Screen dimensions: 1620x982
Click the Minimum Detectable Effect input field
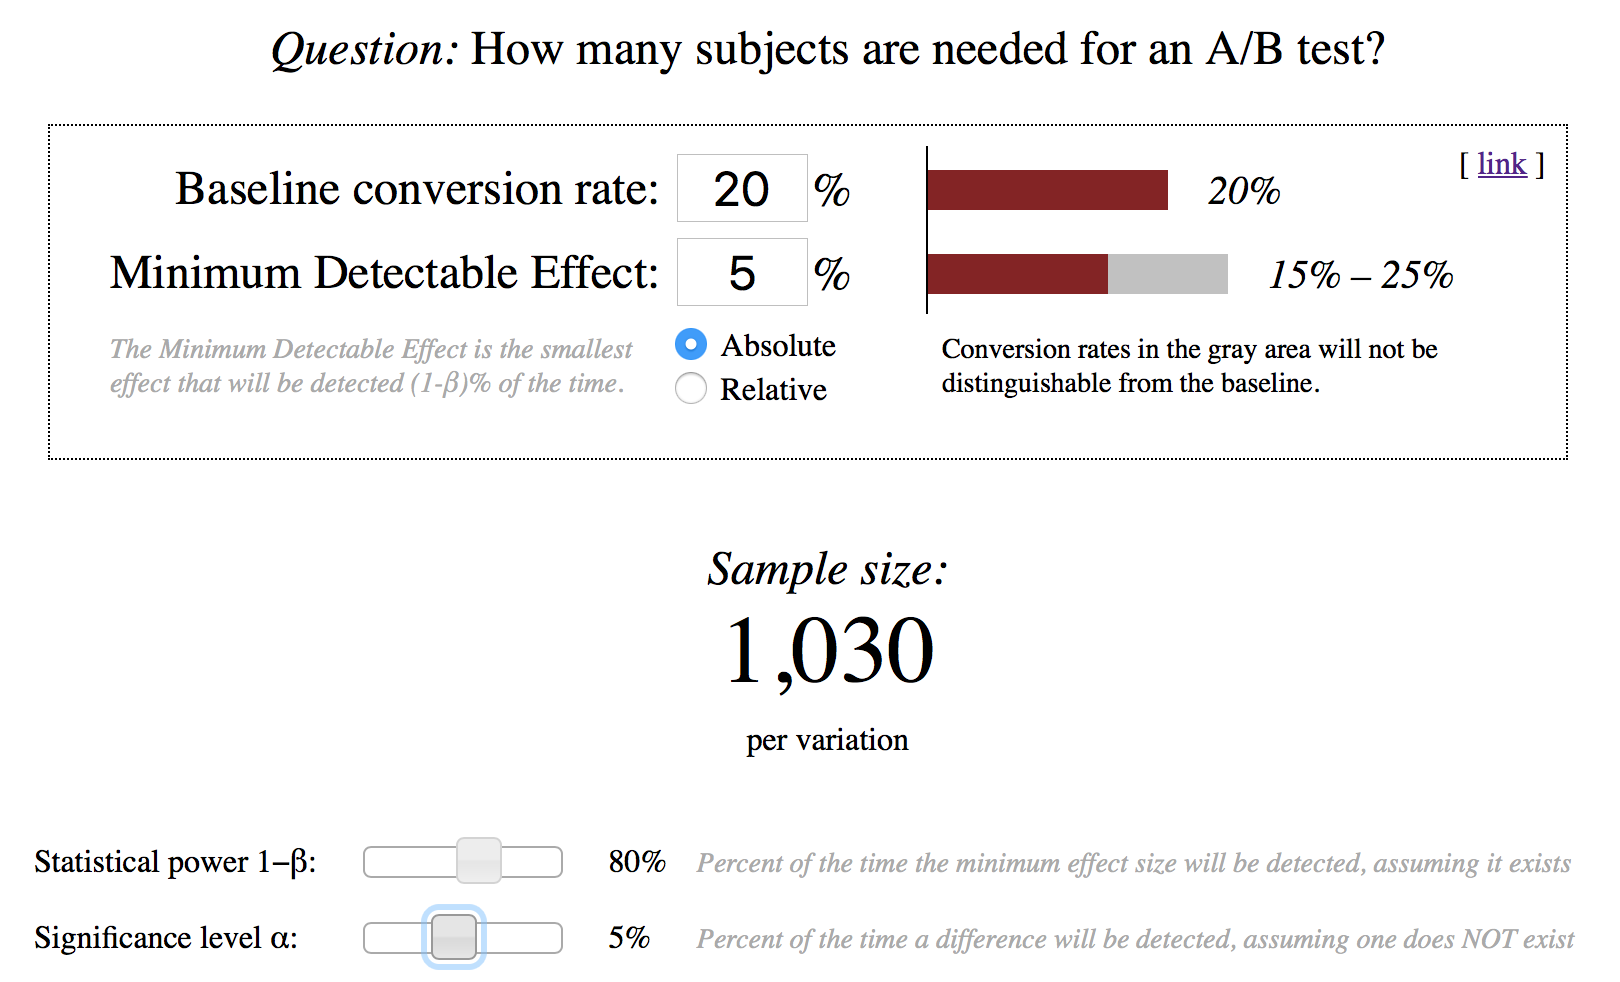[x=742, y=272]
